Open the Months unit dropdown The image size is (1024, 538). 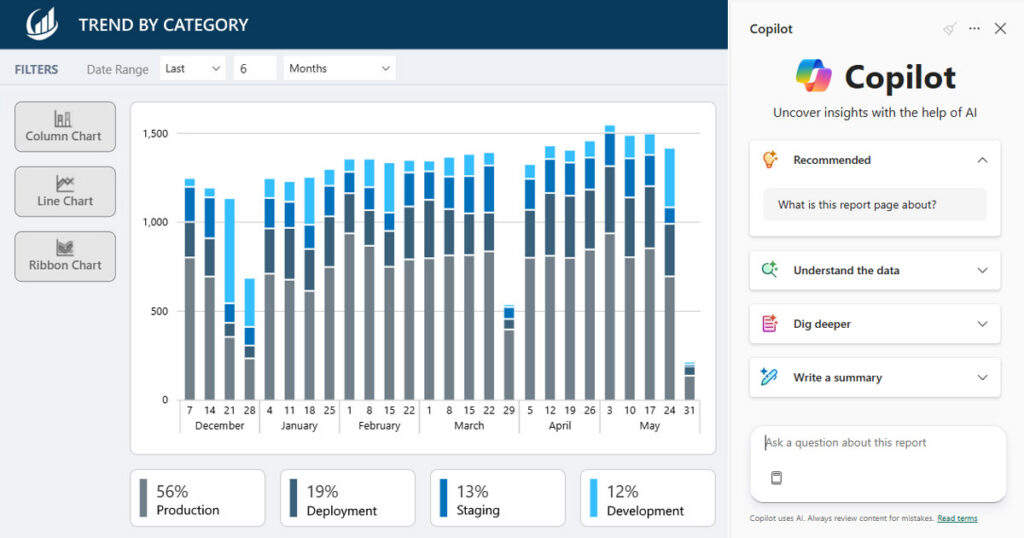pos(339,68)
